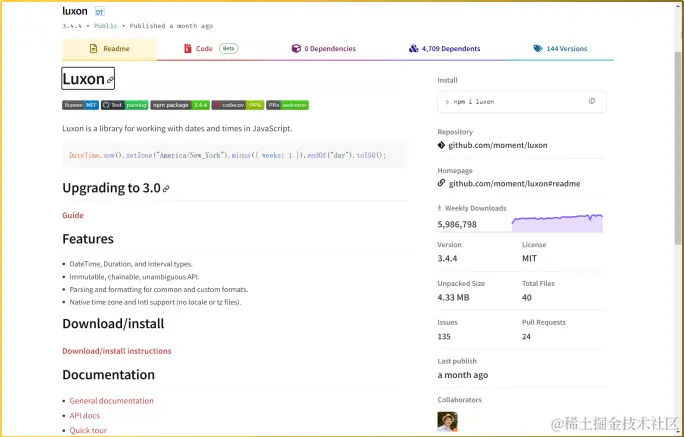Image resolution: width=684 pixels, height=437 pixels.
Task: Click the license MIT badge
Action: [x=80, y=105]
